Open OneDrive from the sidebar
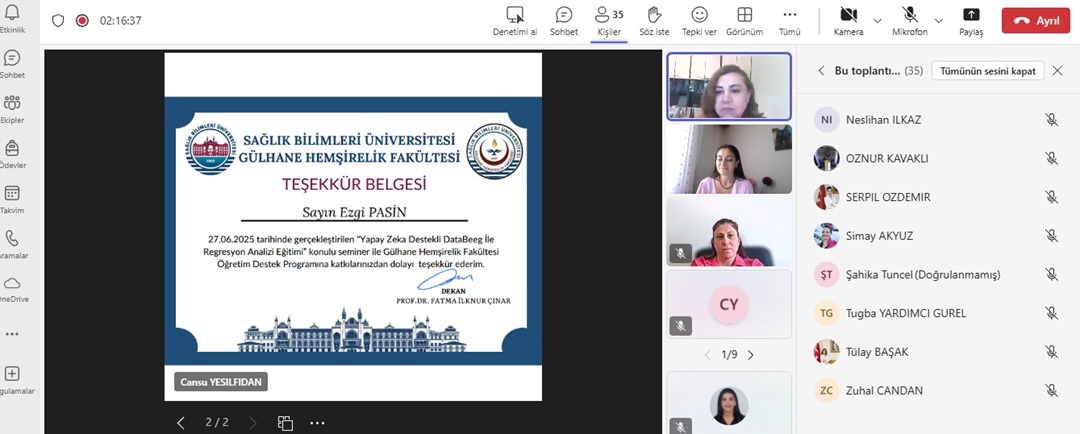This screenshot has width=1080, height=434. coord(12,289)
